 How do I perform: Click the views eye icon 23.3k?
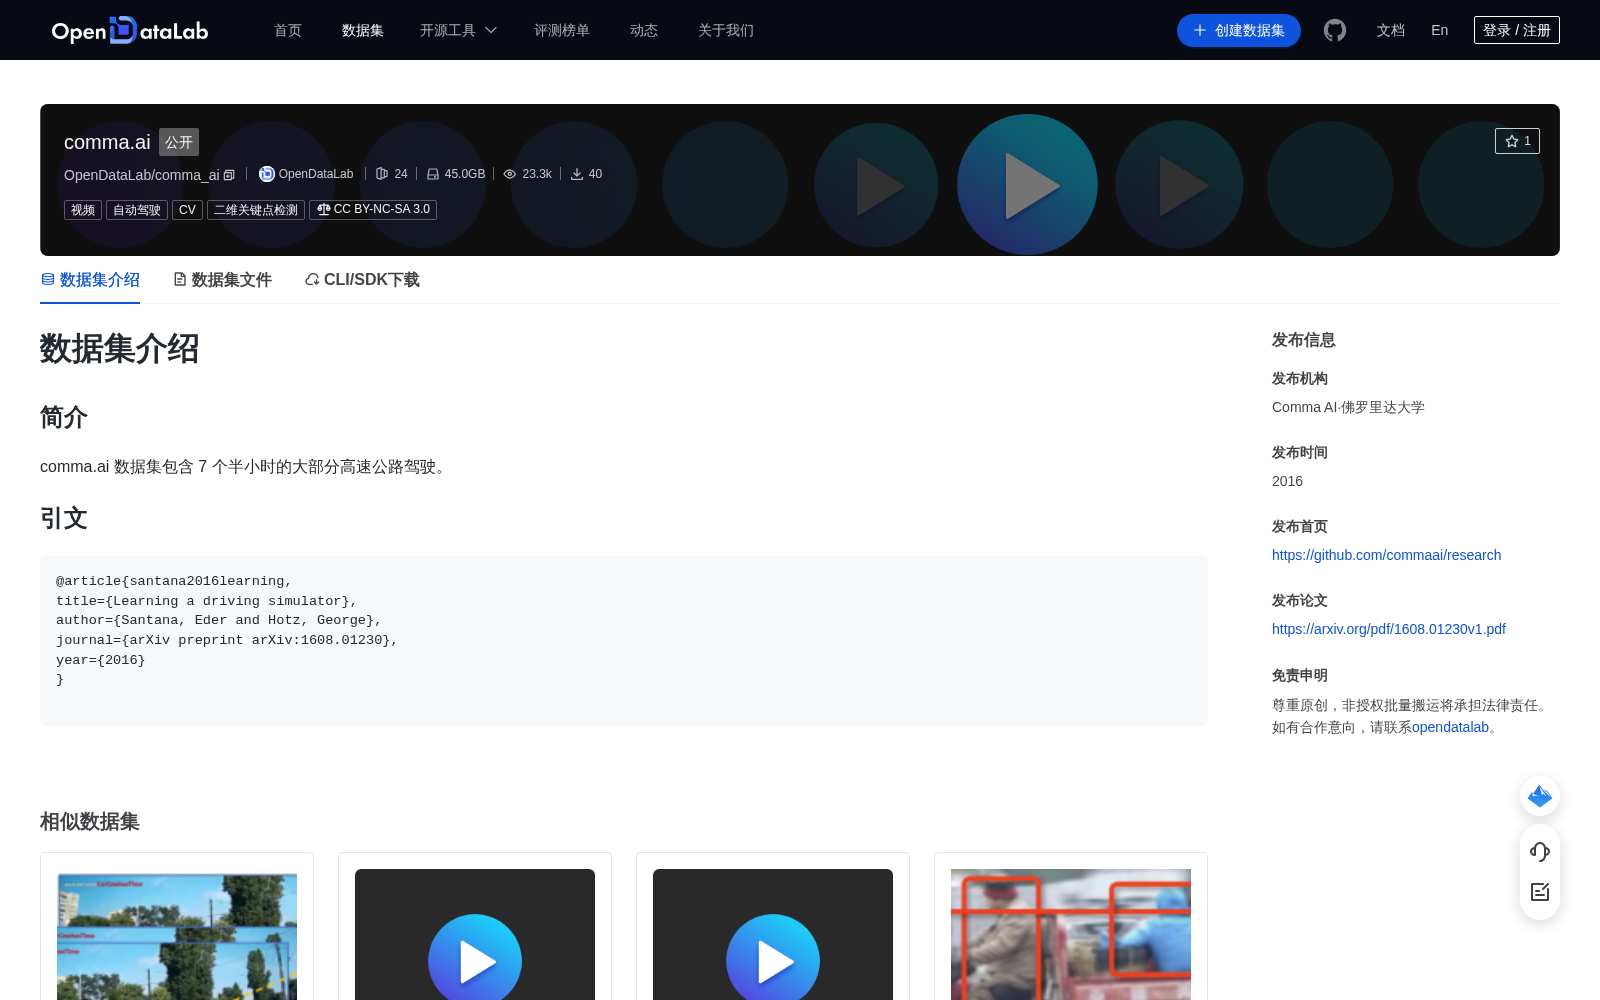point(510,174)
